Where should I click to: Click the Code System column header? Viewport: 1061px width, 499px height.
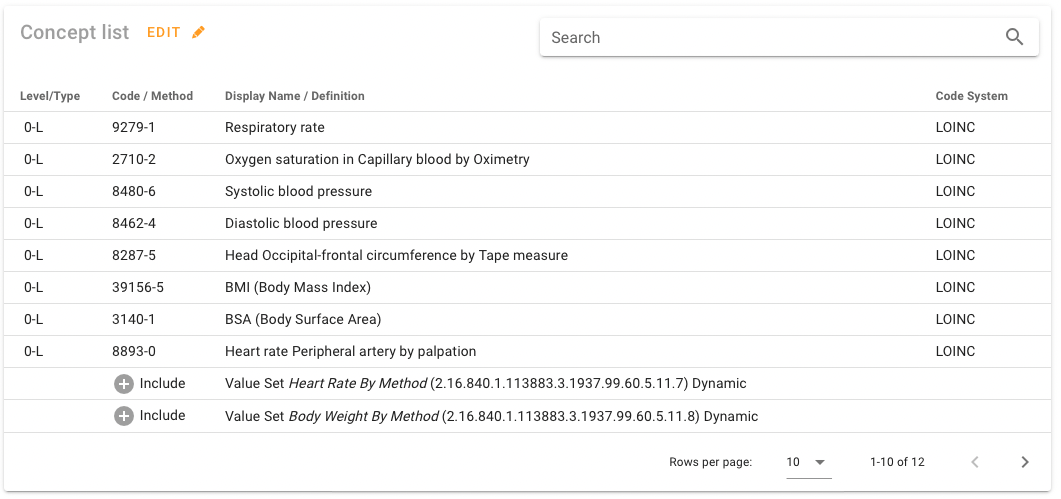[x=971, y=96]
